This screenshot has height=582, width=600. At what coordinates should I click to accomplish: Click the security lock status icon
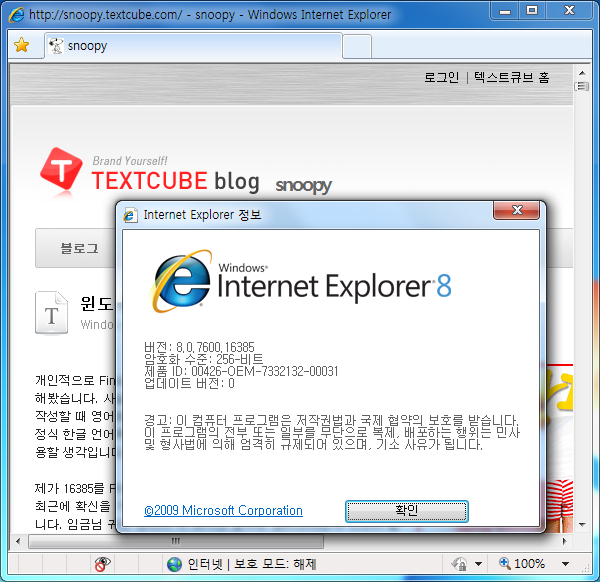pos(460,564)
